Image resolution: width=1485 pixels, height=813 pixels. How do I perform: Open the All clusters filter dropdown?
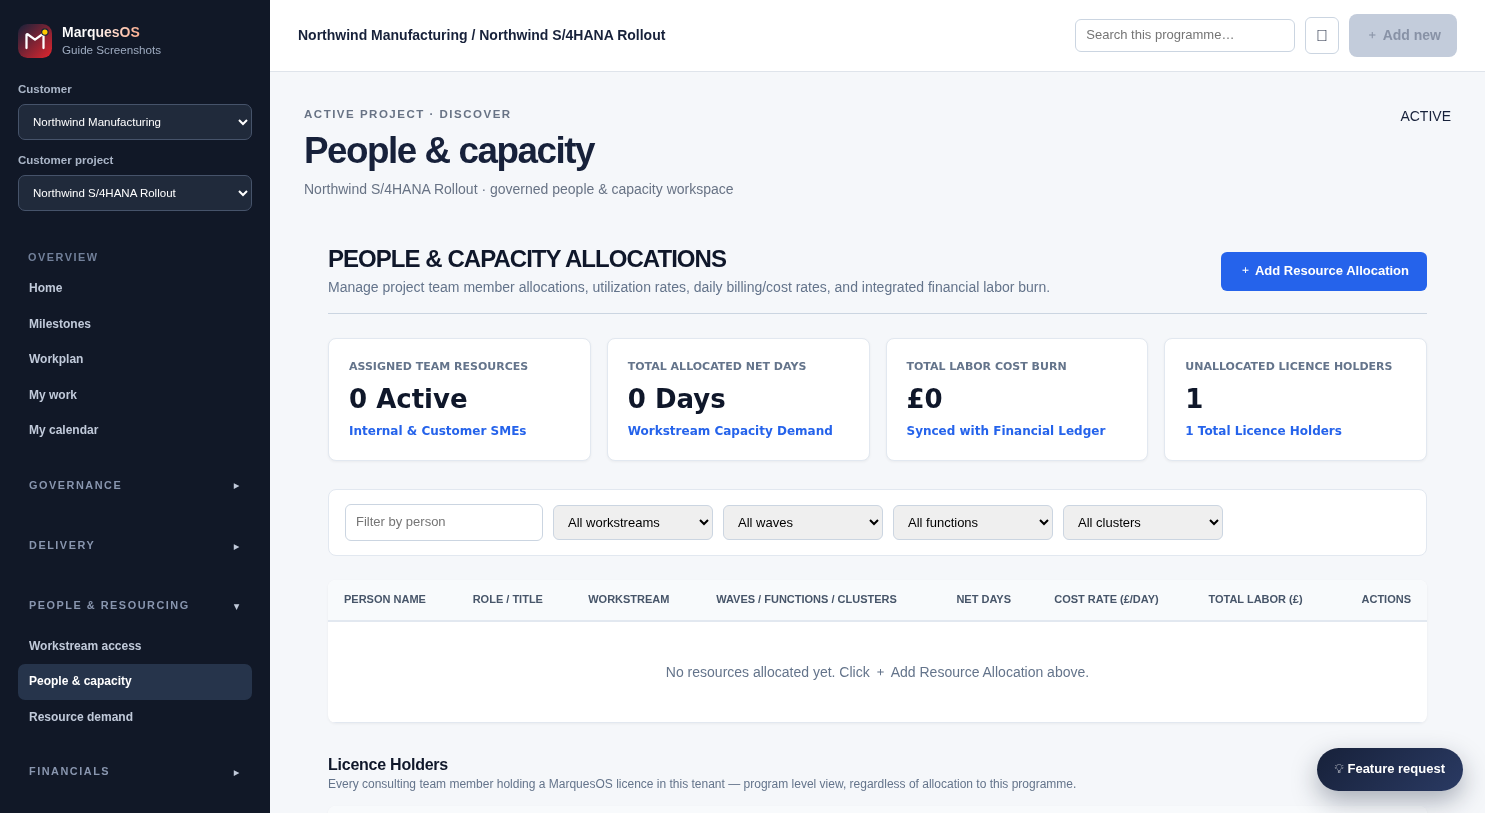(x=1143, y=522)
